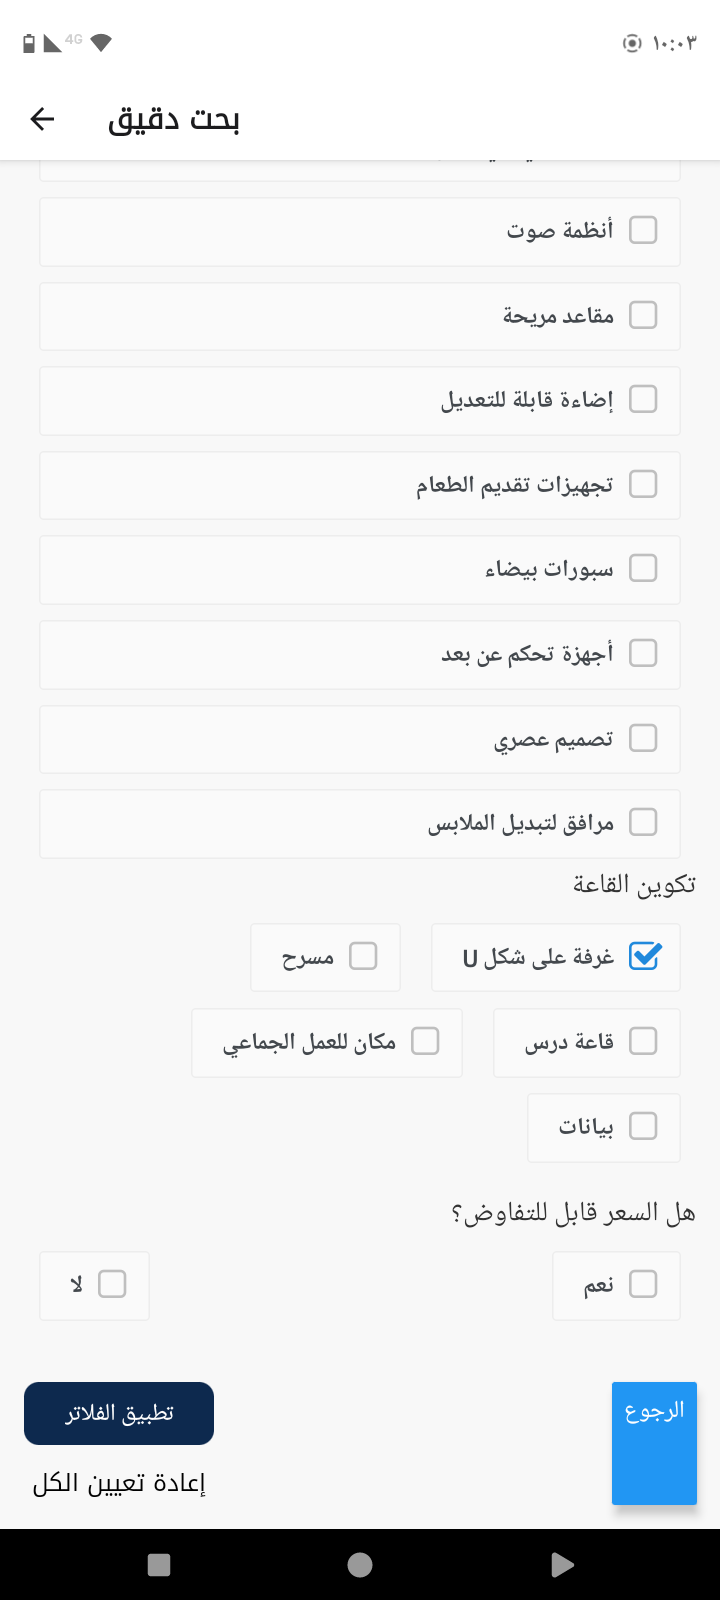Check مكان للعمل الجماعي option
This screenshot has height=1600, width=720.
(425, 1042)
